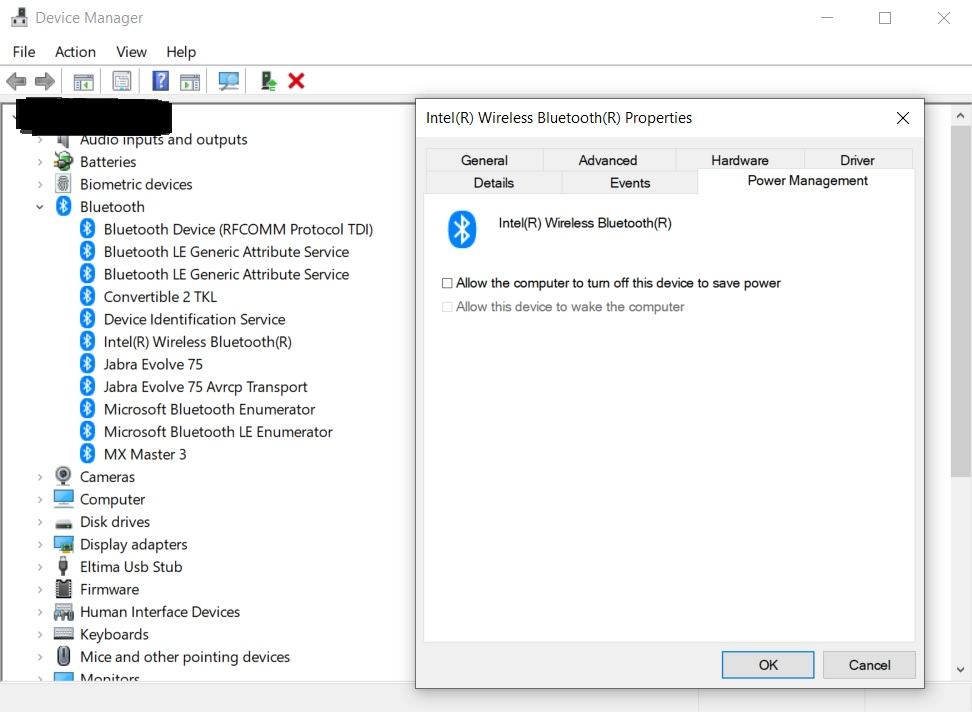Viewport: 972px width, 712px height.
Task: Switch to the Hardware tab
Action: point(740,160)
